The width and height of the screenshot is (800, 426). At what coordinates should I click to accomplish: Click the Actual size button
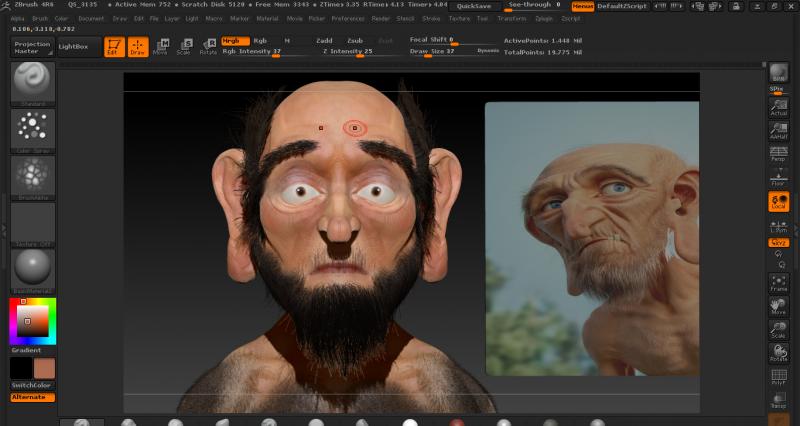point(779,107)
